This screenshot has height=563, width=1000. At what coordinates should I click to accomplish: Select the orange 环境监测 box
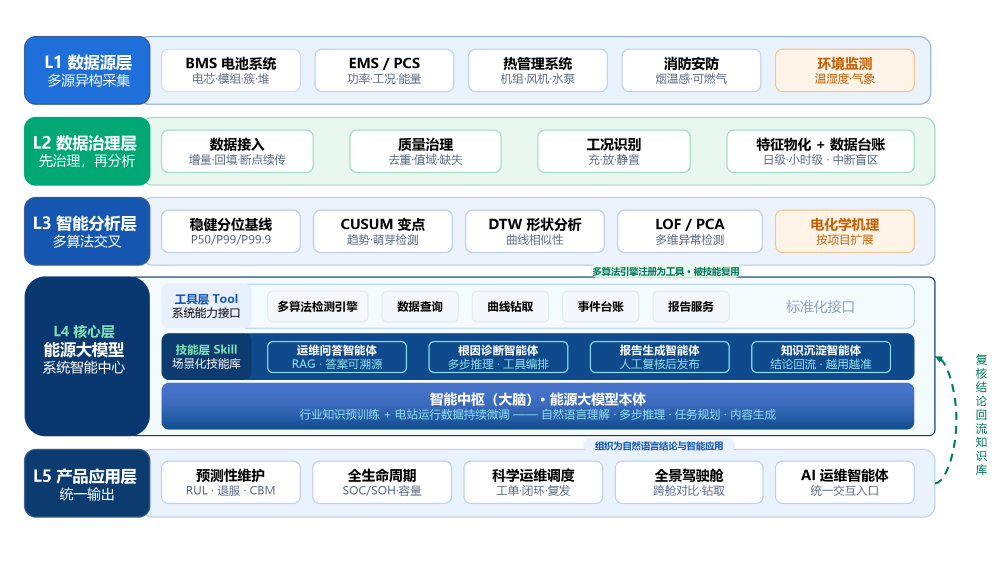[845, 70]
